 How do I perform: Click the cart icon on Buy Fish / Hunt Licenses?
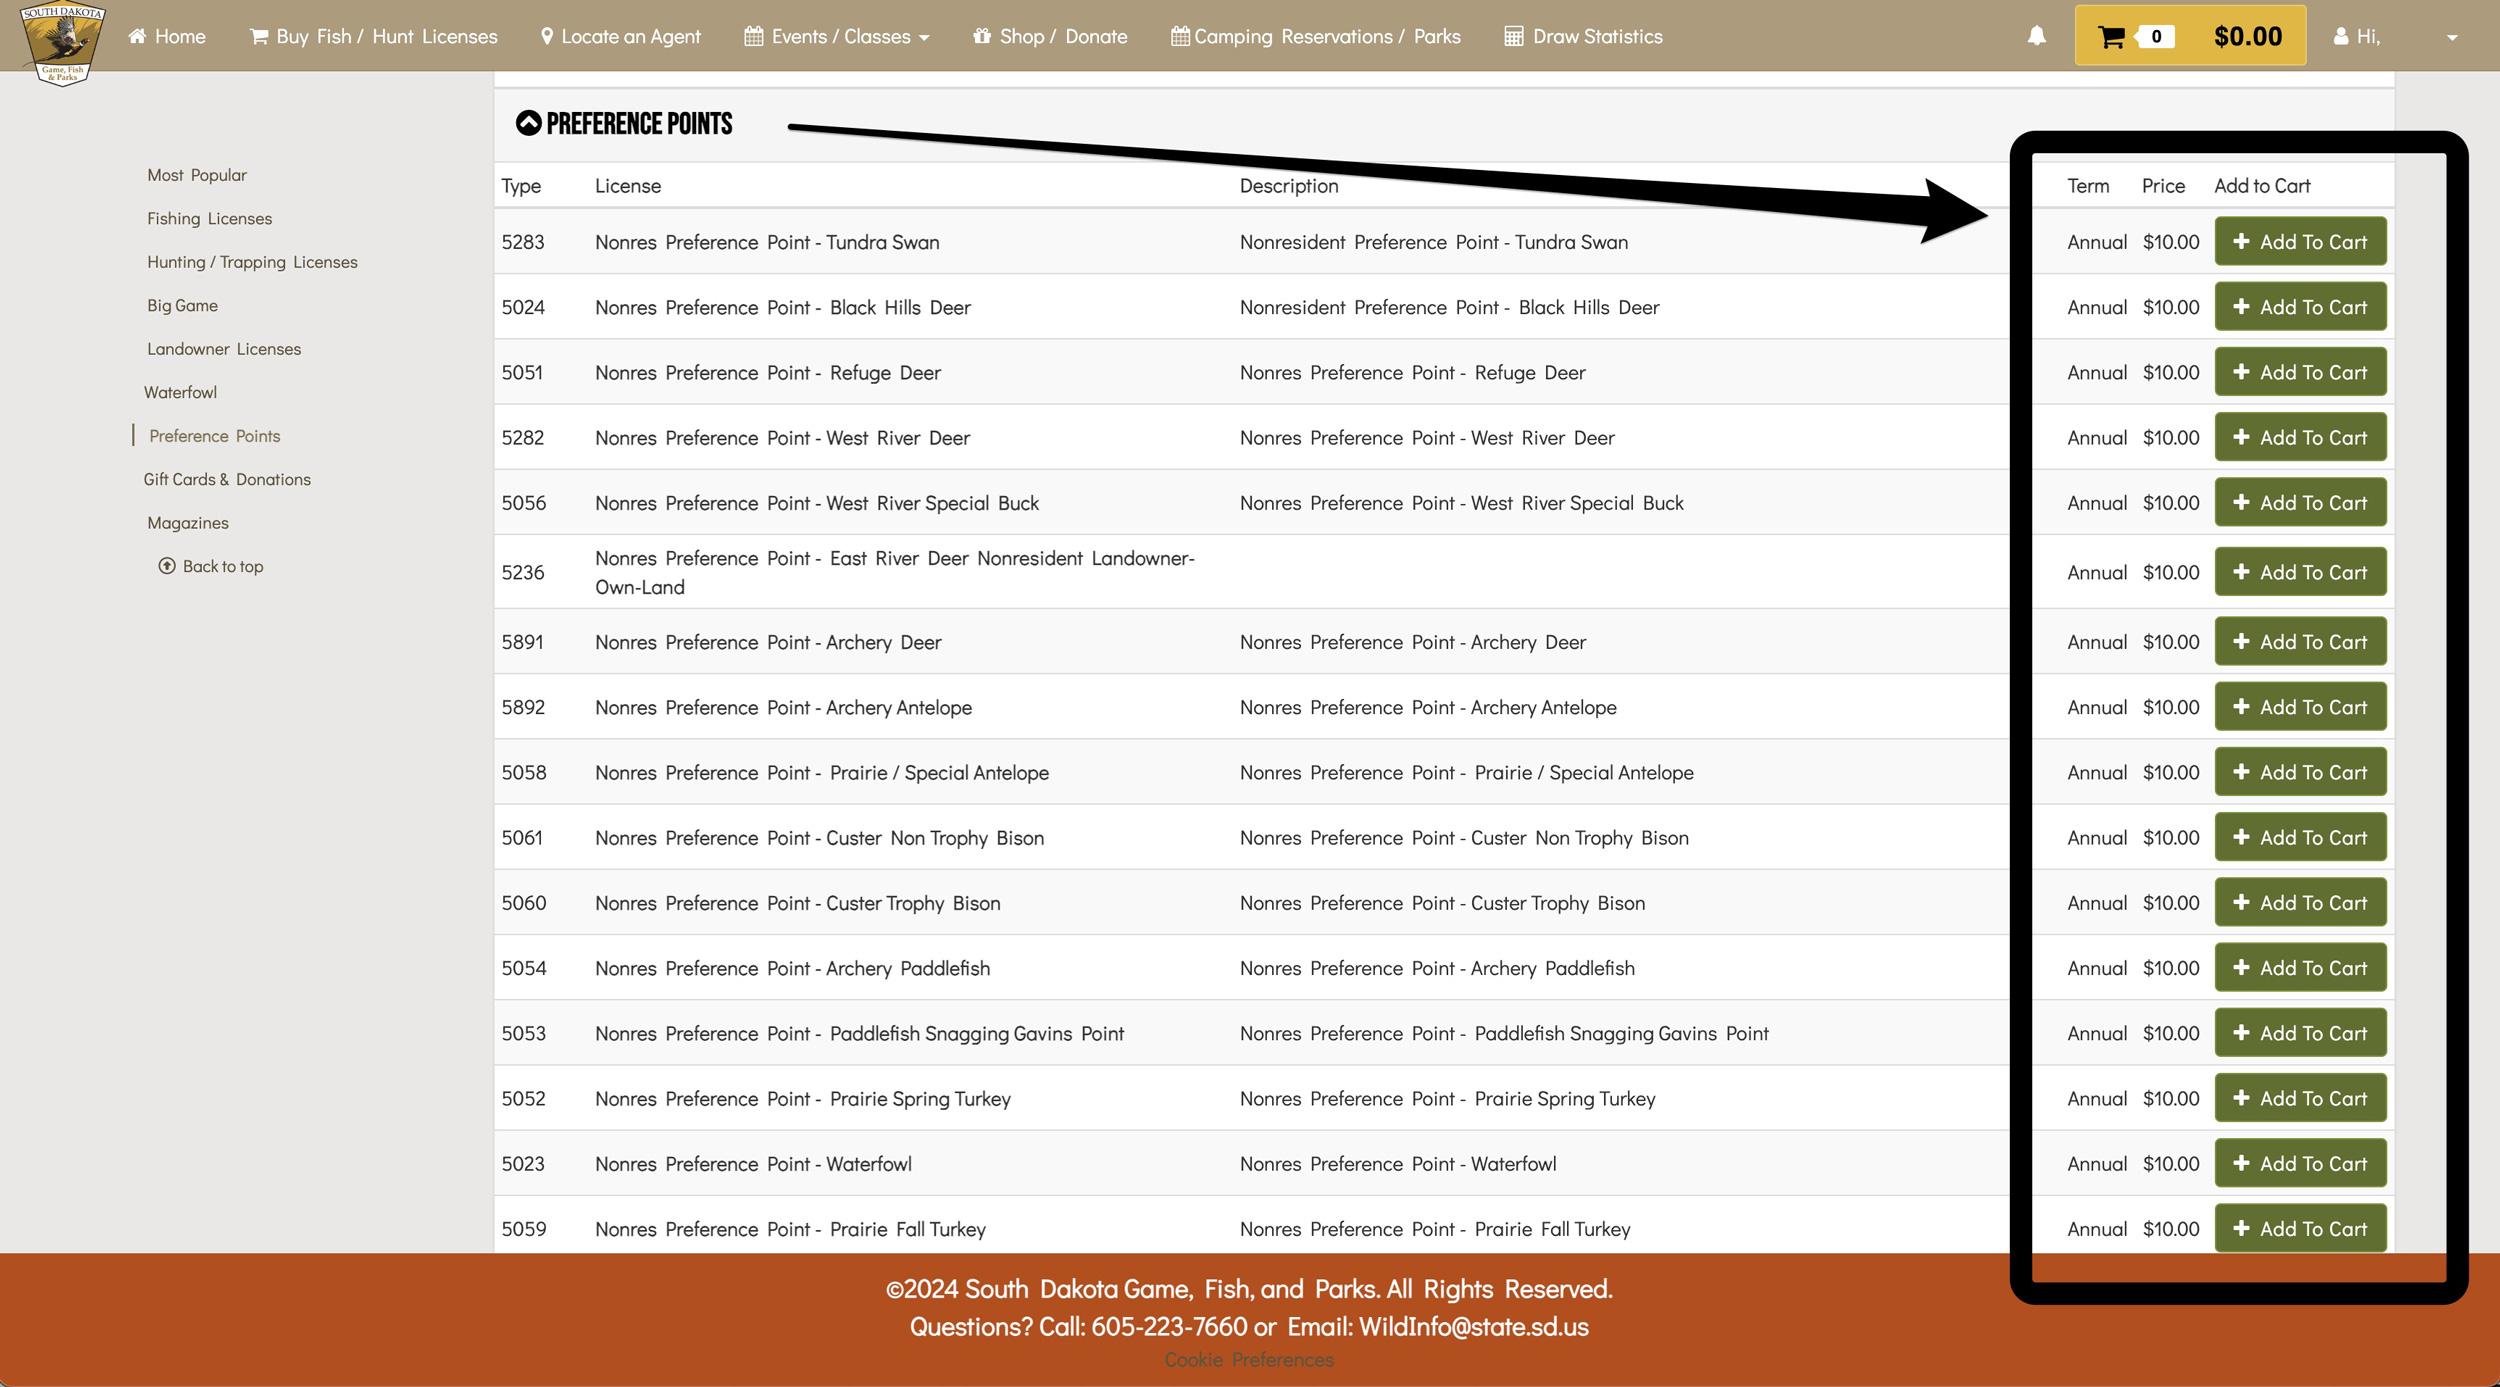[258, 35]
